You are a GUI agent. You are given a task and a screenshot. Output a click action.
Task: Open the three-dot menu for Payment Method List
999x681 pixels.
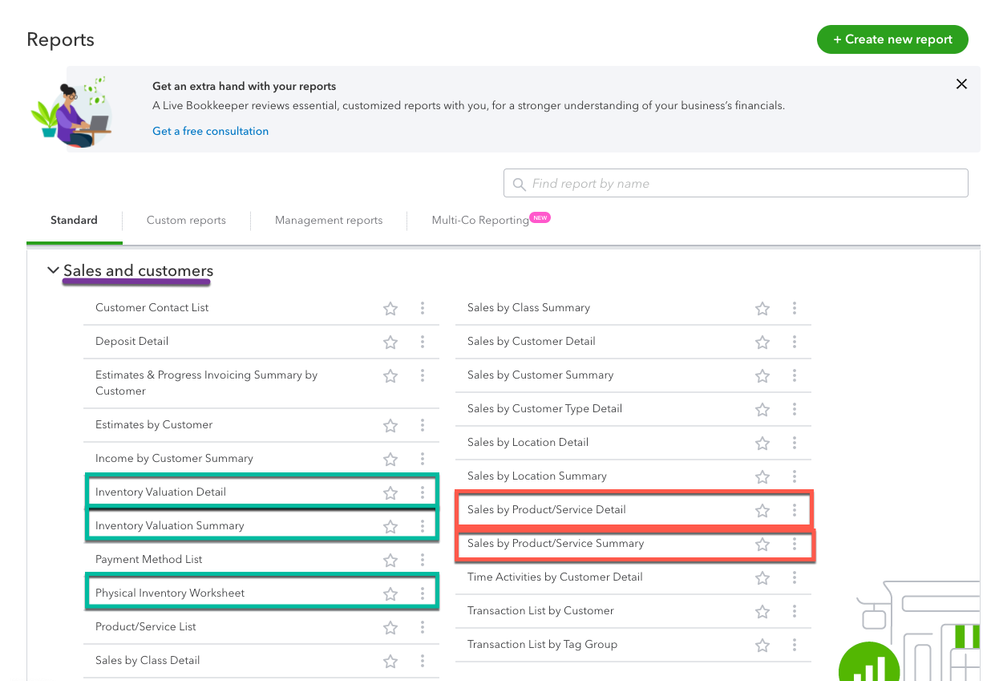[x=422, y=559]
